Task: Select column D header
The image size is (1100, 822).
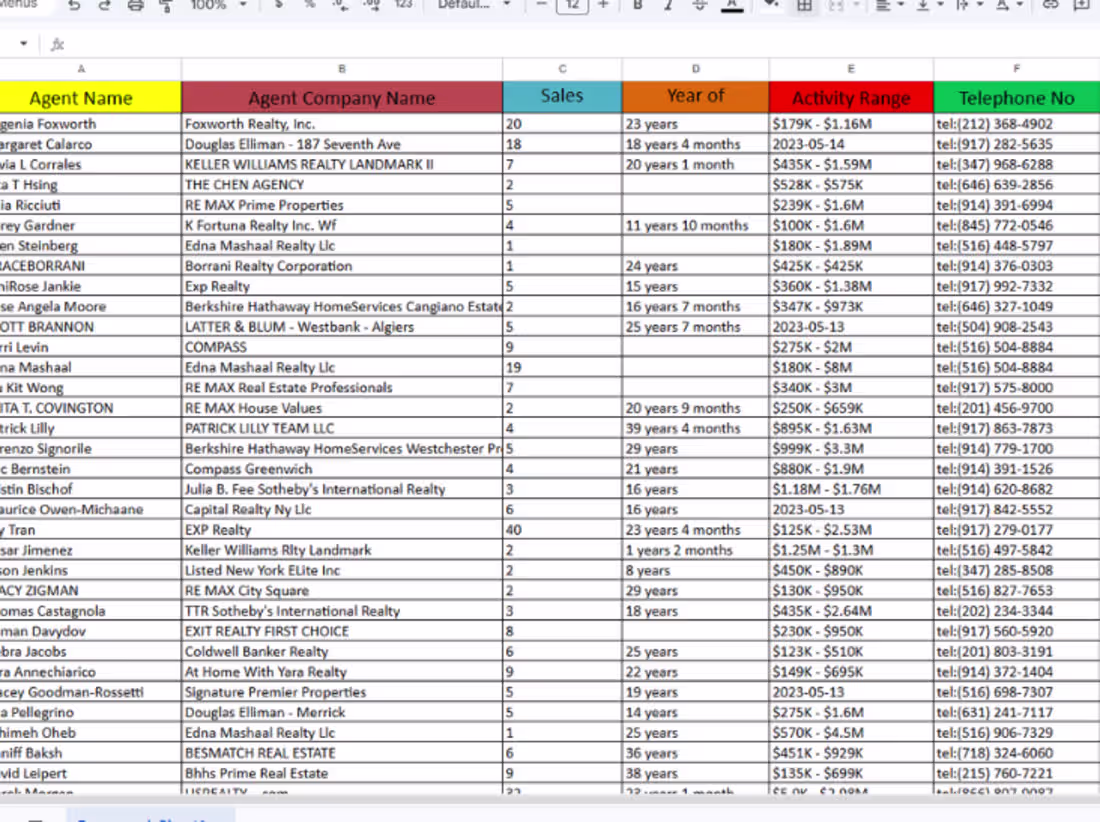Action: pos(695,69)
